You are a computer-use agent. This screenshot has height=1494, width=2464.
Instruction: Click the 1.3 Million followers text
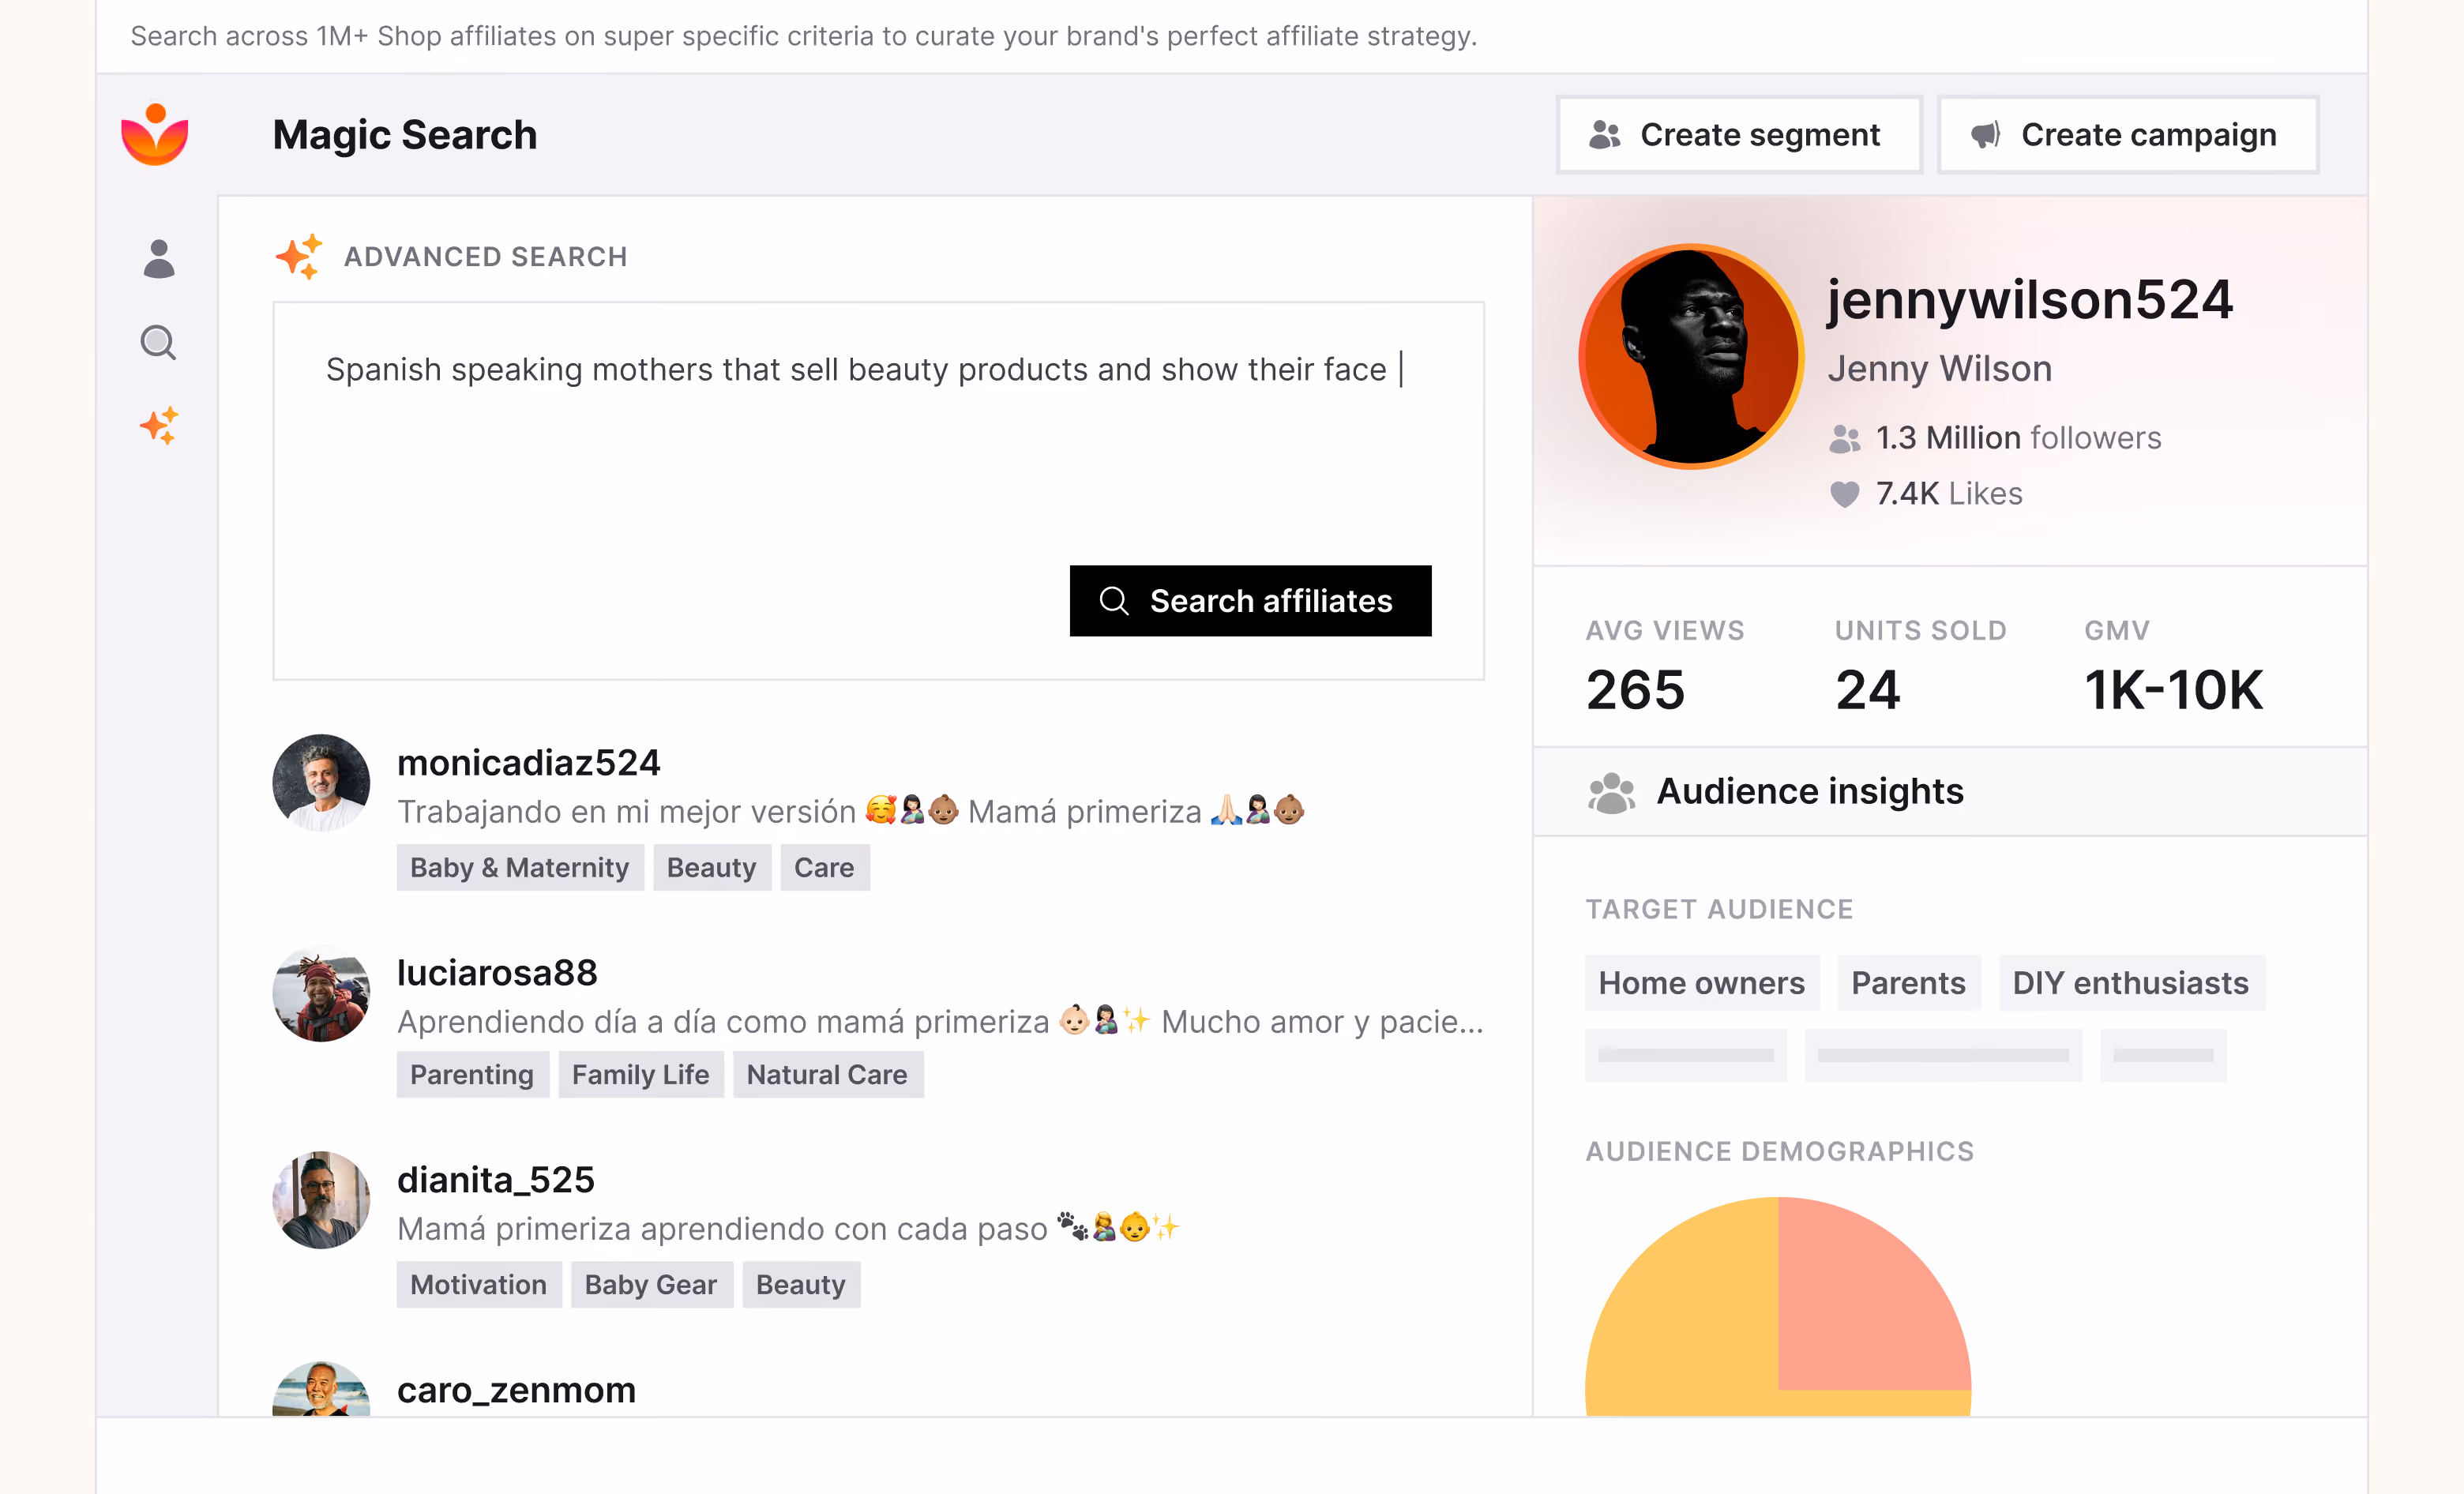click(x=2019, y=438)
